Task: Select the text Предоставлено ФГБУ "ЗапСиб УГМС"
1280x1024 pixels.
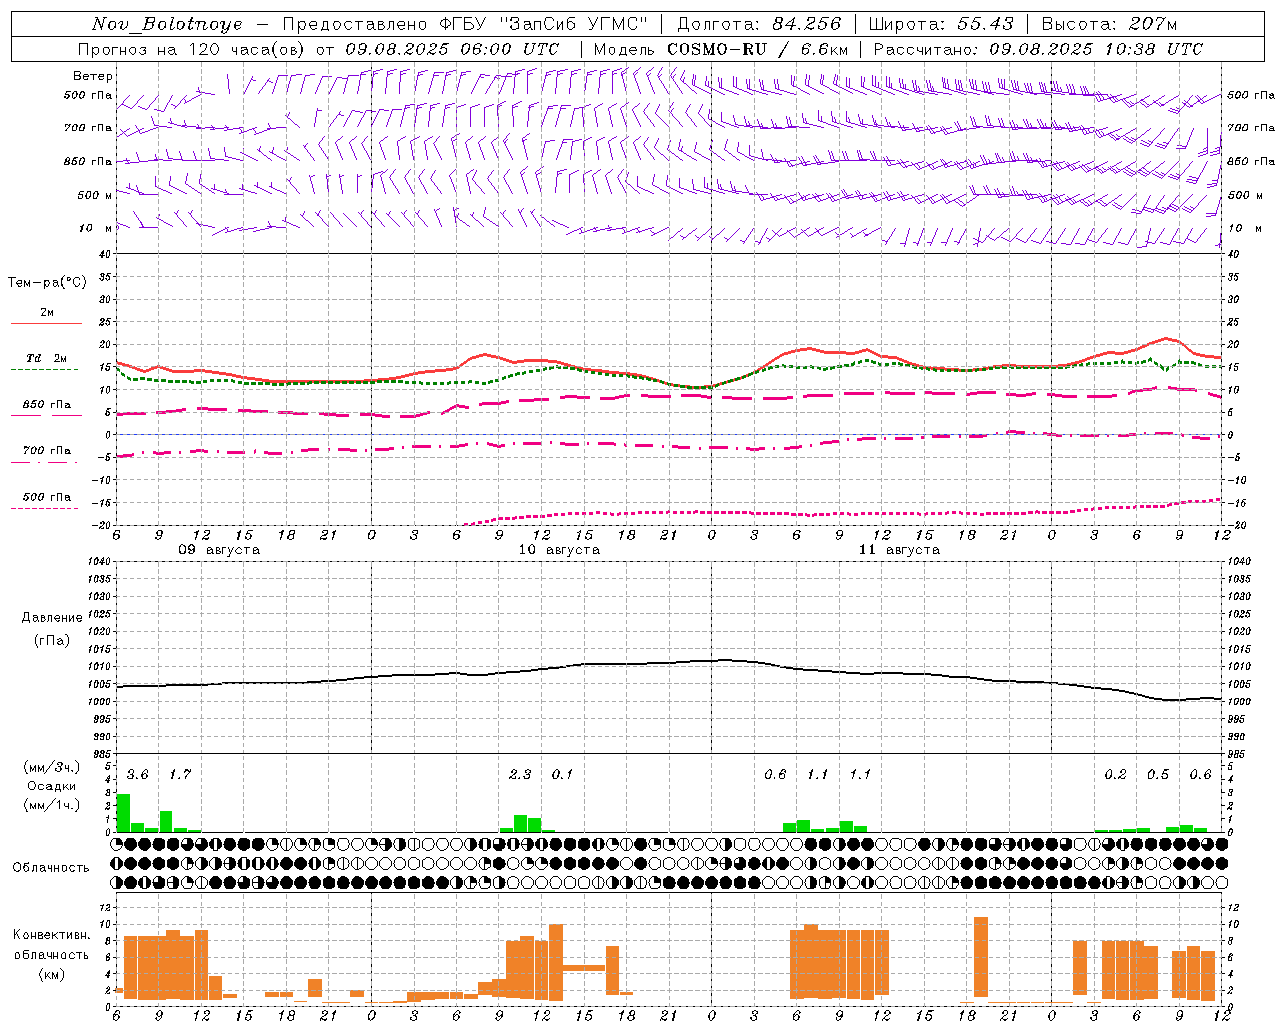Action: tap(466, 24)
